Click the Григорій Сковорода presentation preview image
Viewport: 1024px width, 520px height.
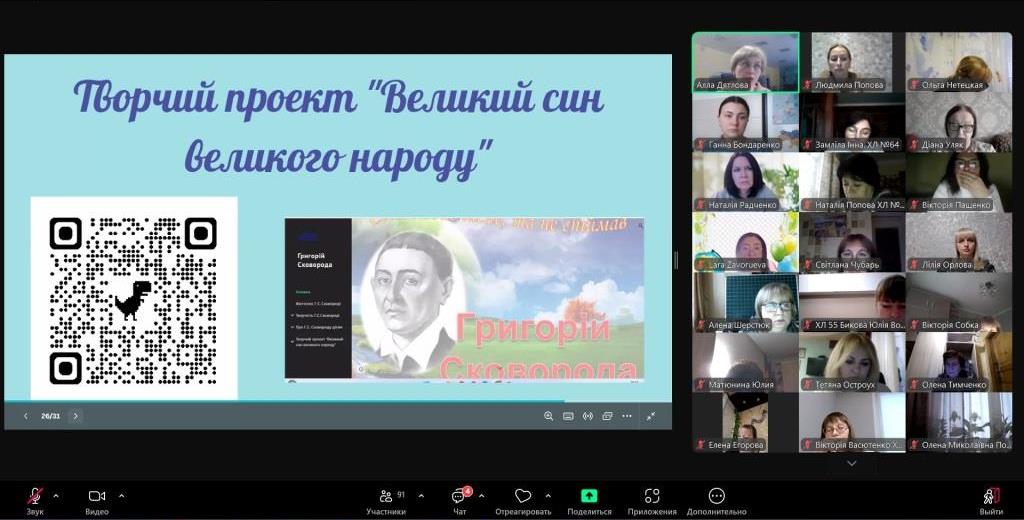tap(464, 299)
